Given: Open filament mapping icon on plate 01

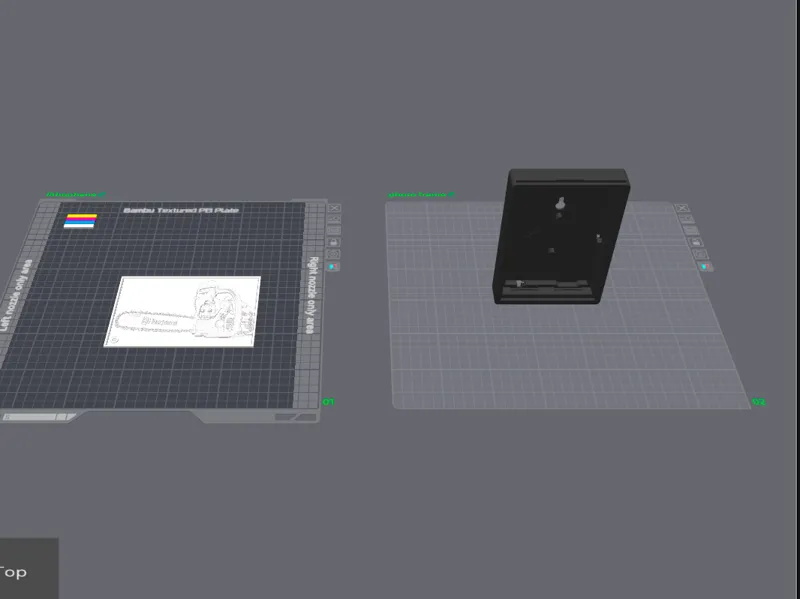Looking at the screenshot, I should pos(334,266).
